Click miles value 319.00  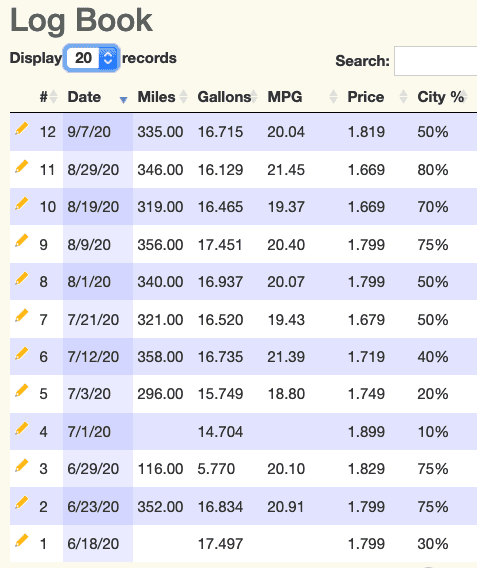(x=160, y=207)
